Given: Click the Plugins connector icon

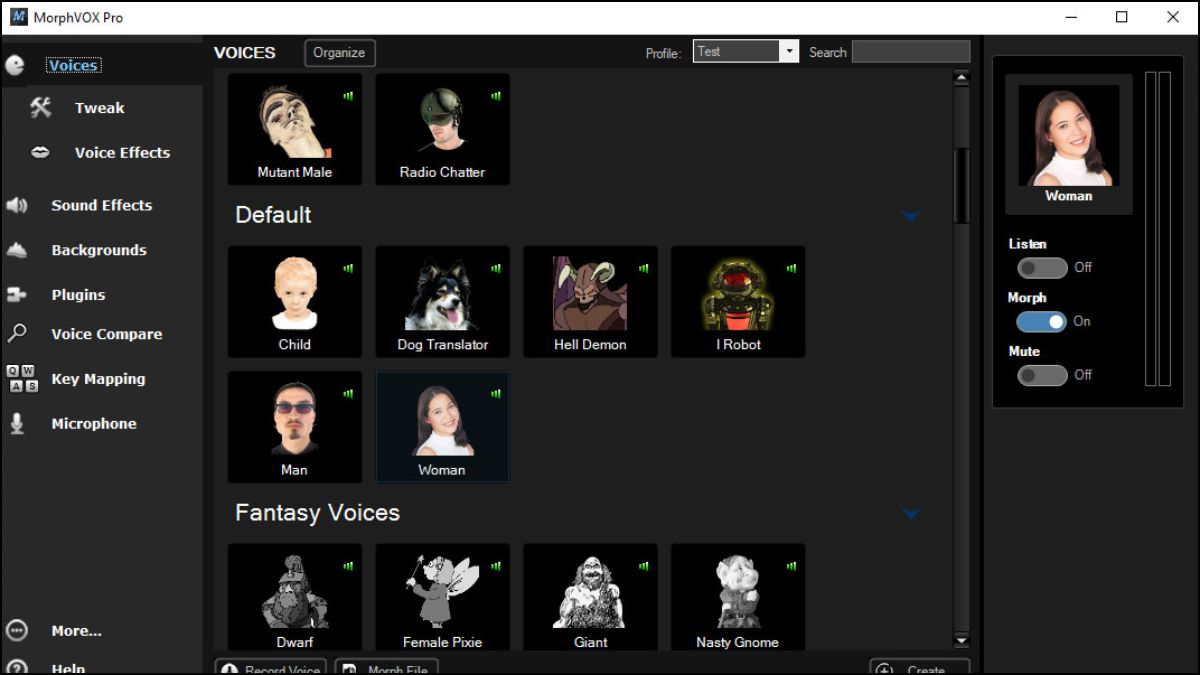Looking at the screenshot, I should point(17,295).
